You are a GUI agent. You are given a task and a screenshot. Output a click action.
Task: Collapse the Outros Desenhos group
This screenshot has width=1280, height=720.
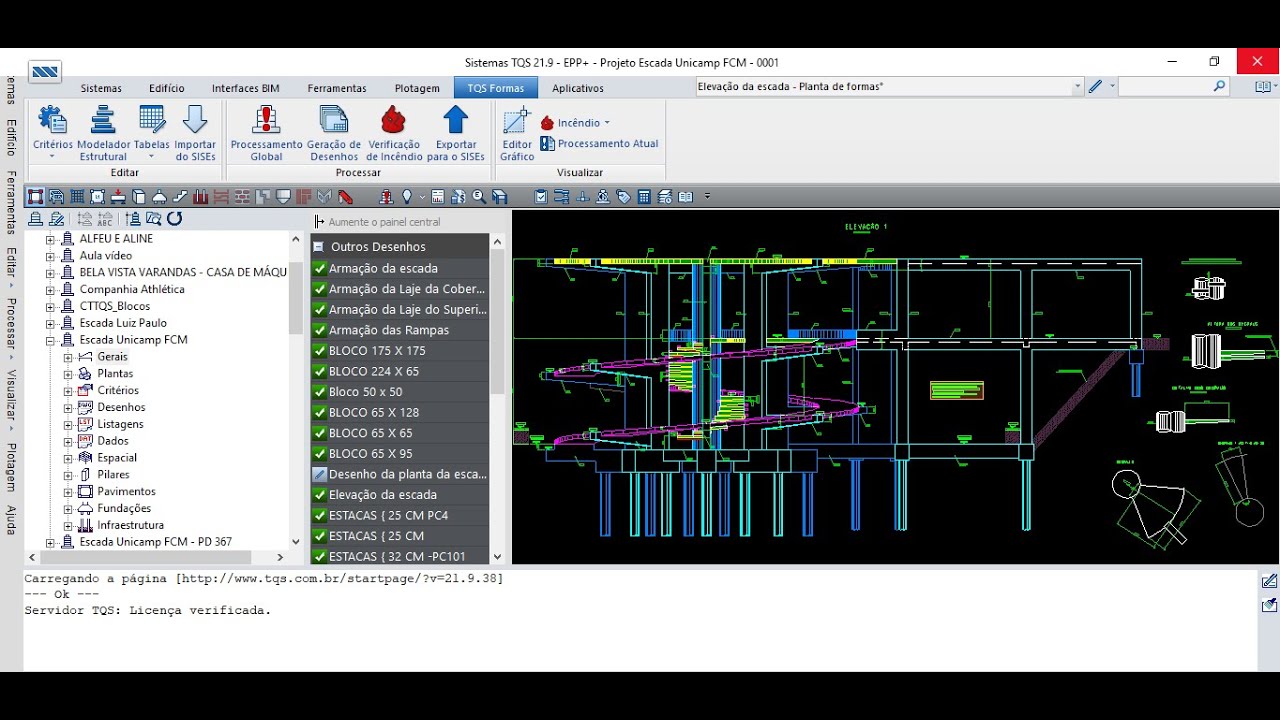point(318,247)
